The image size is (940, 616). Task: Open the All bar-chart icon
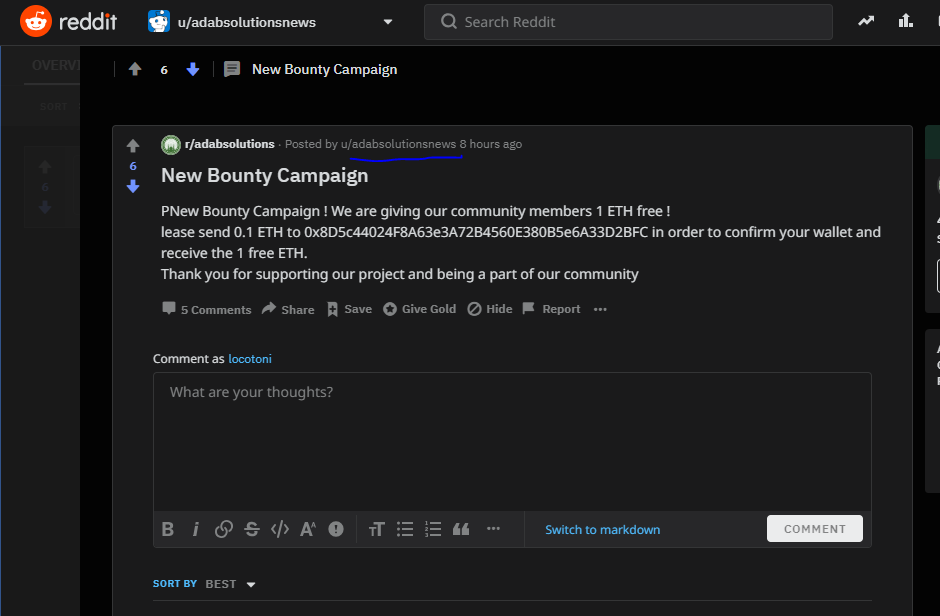905,22
